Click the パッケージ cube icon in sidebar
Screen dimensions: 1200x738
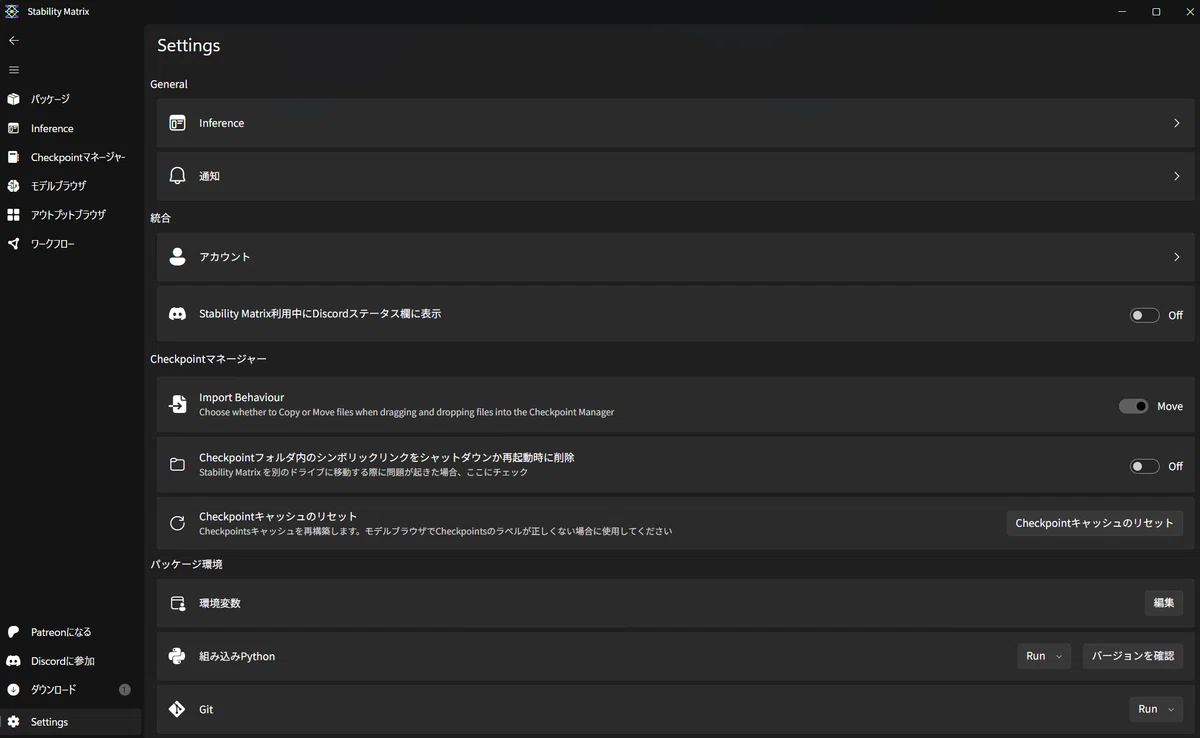(13, 99)
